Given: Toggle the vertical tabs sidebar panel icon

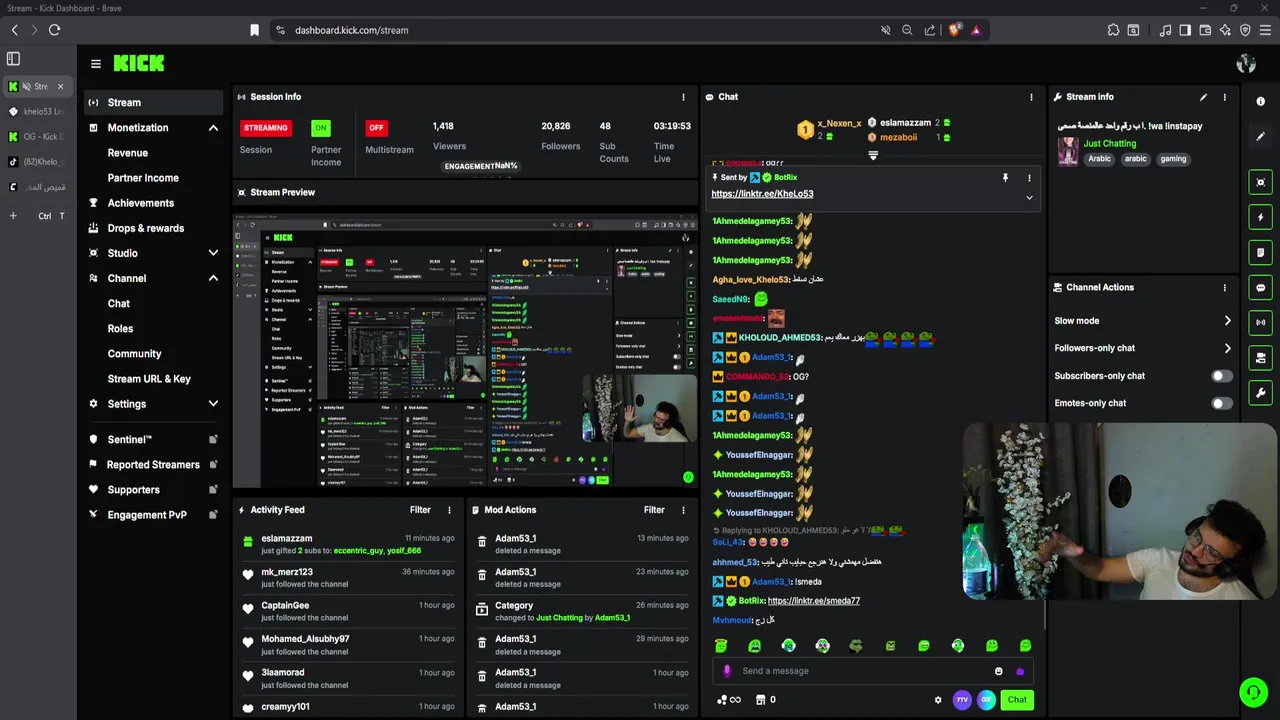Looking at the screenshot, I should [13, 59].
